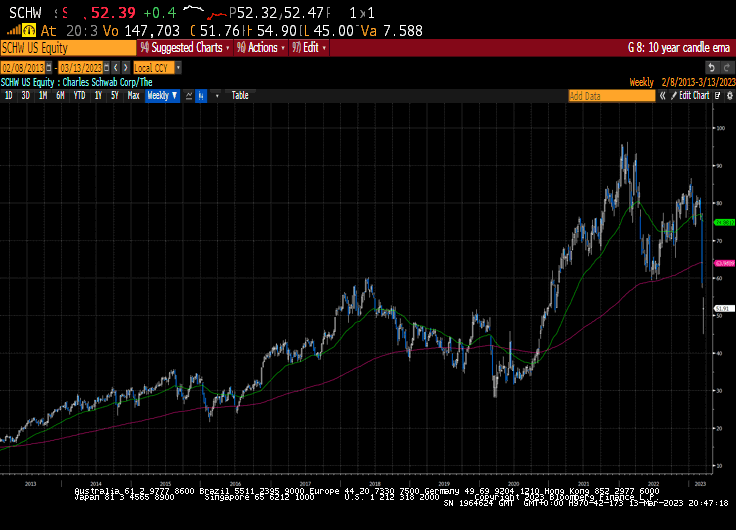Viewport: 736px width, 530px height.
Task: Shift date range backward with left arrow
Action: [x=116, y=68]
